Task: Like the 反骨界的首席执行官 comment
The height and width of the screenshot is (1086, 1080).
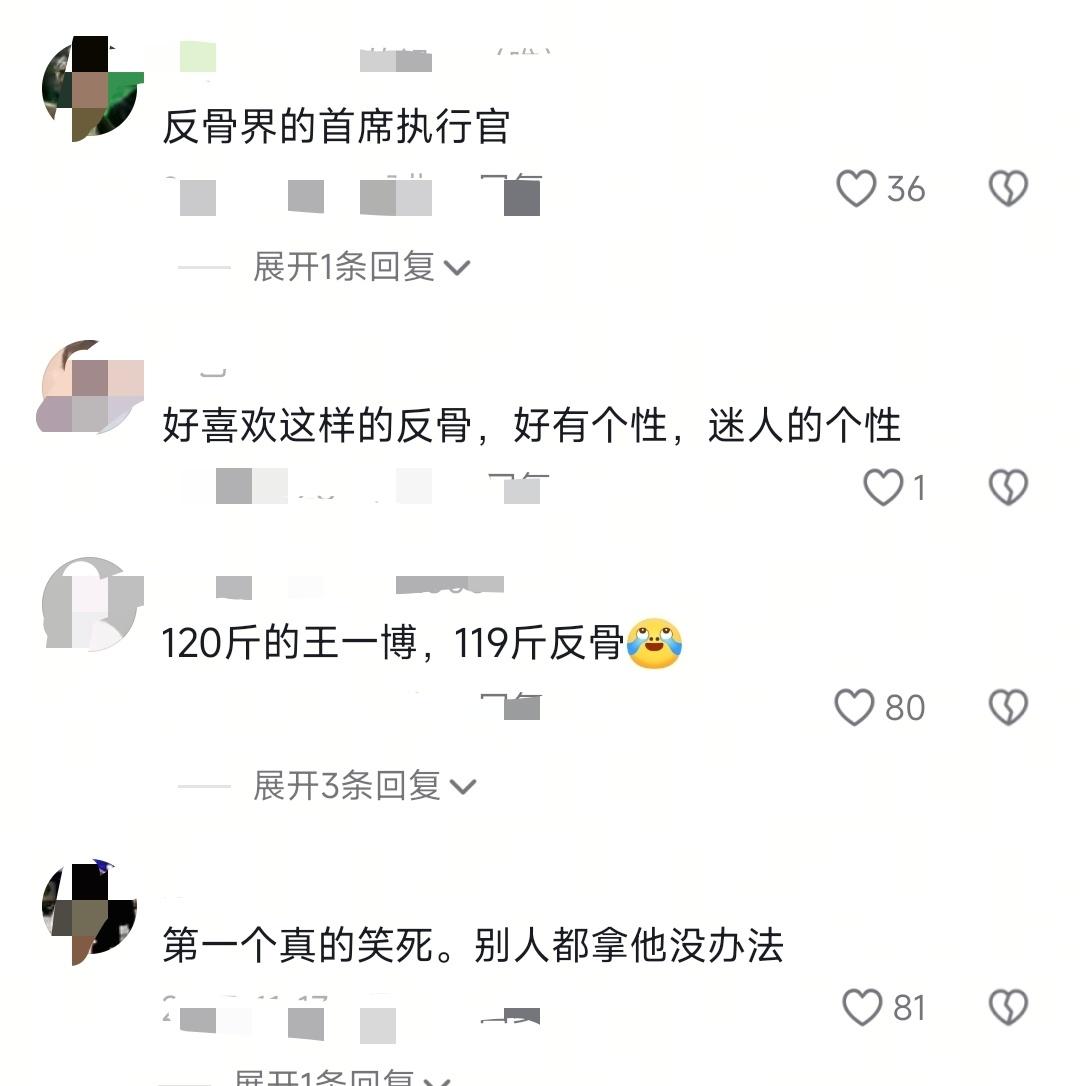Action: click(856, 188)
